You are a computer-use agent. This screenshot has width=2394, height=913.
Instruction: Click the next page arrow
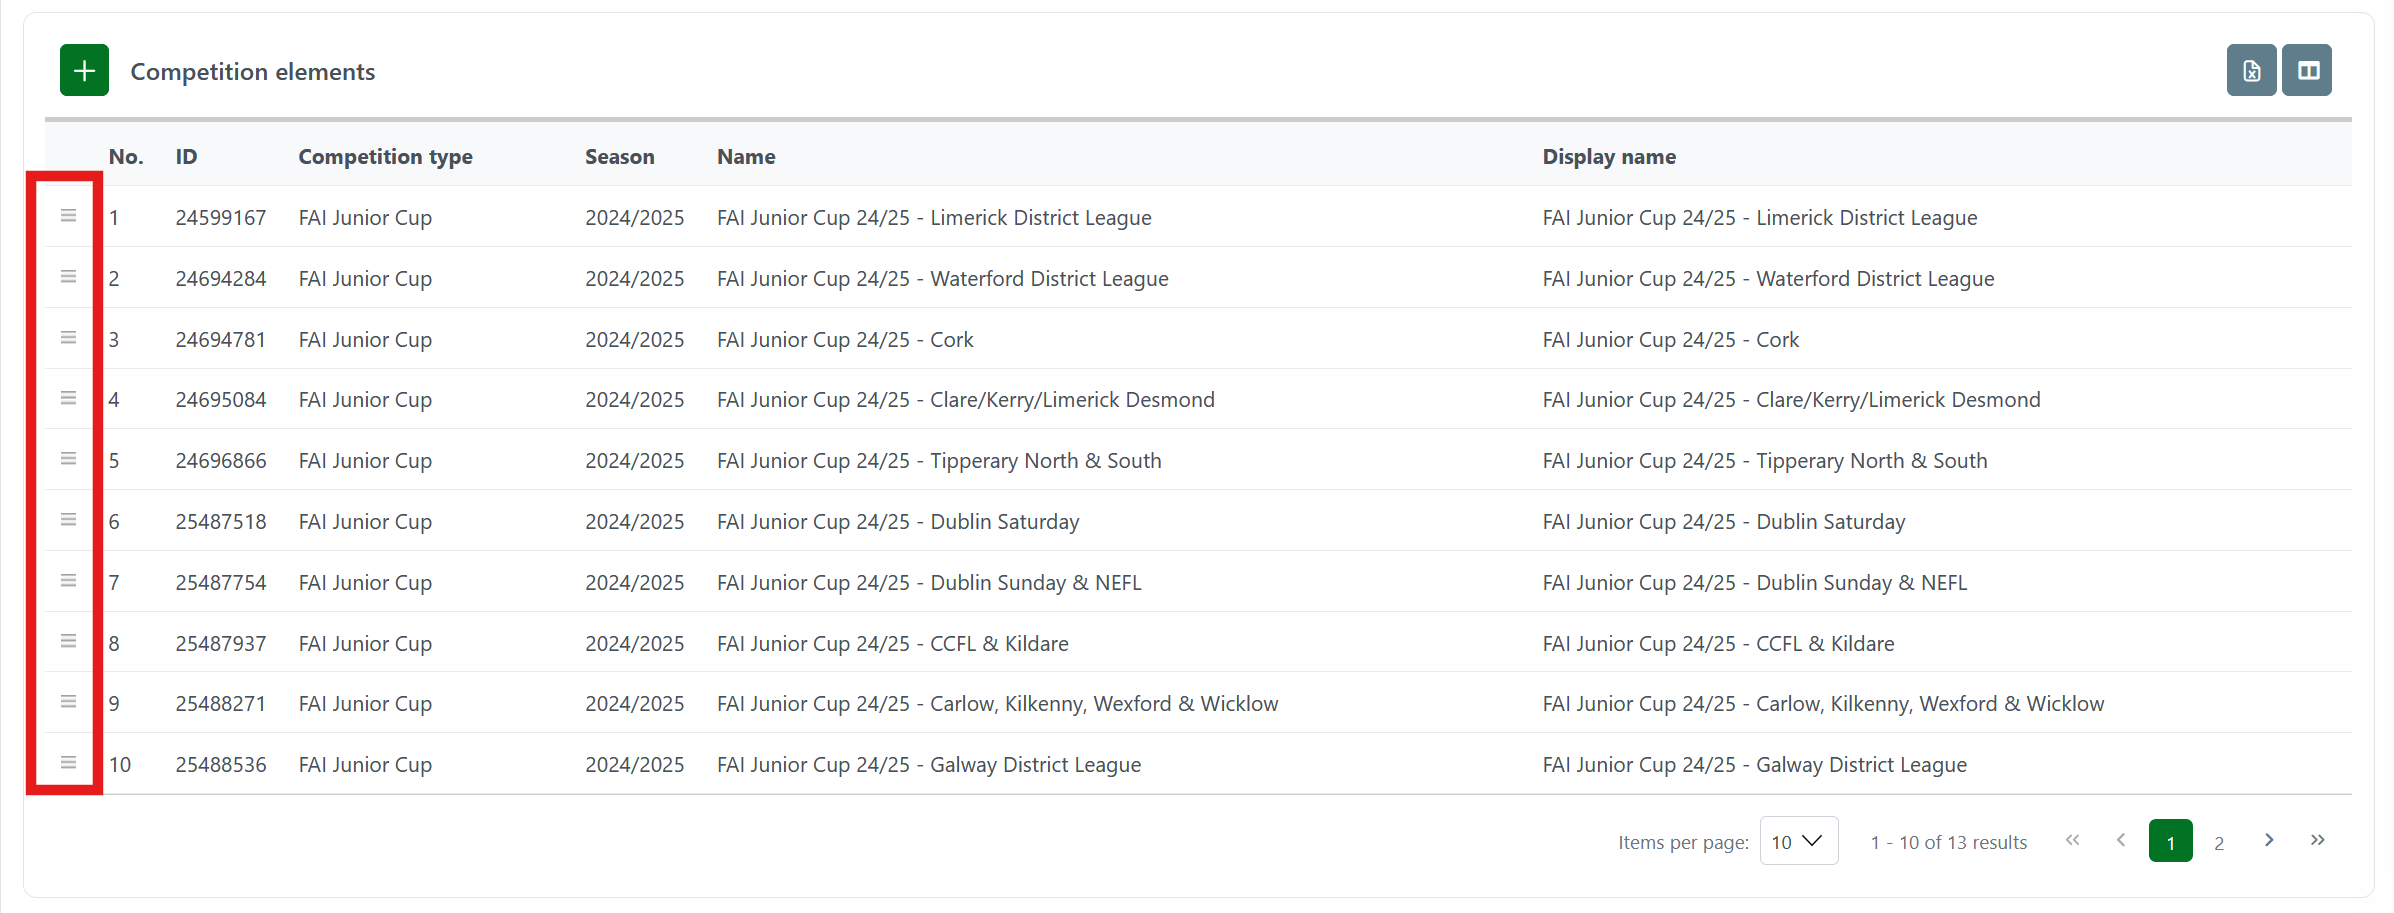point(2269,840)
